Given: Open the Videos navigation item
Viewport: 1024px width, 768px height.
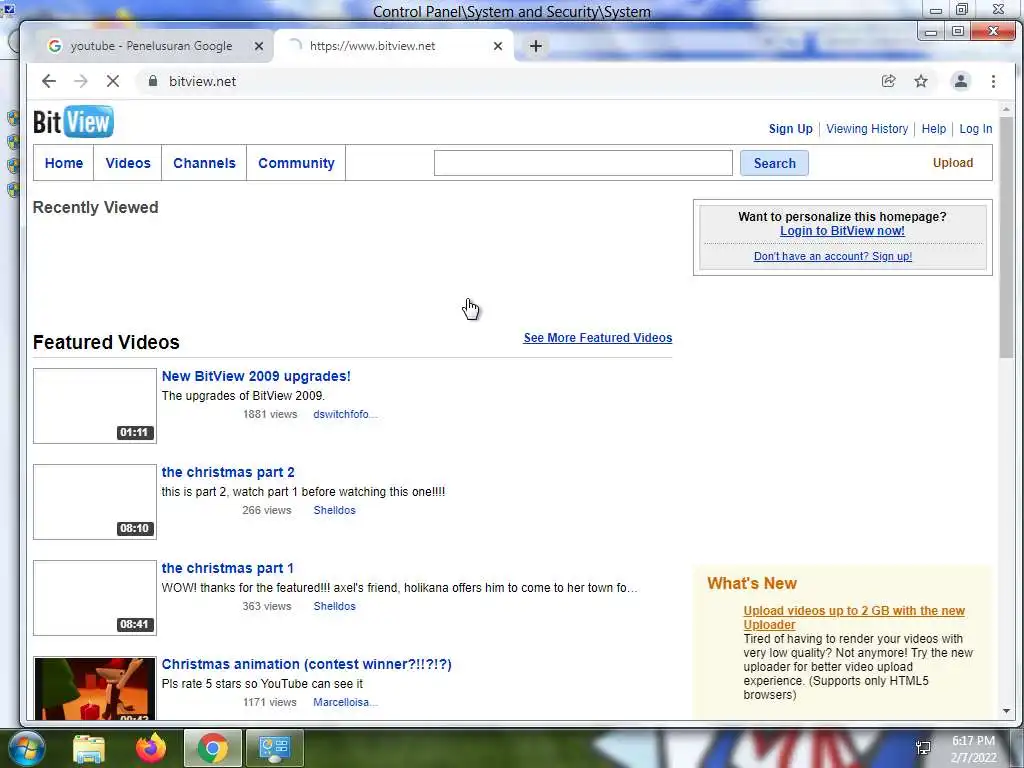Looking at the screenshot, I should [x=128, y=163].
